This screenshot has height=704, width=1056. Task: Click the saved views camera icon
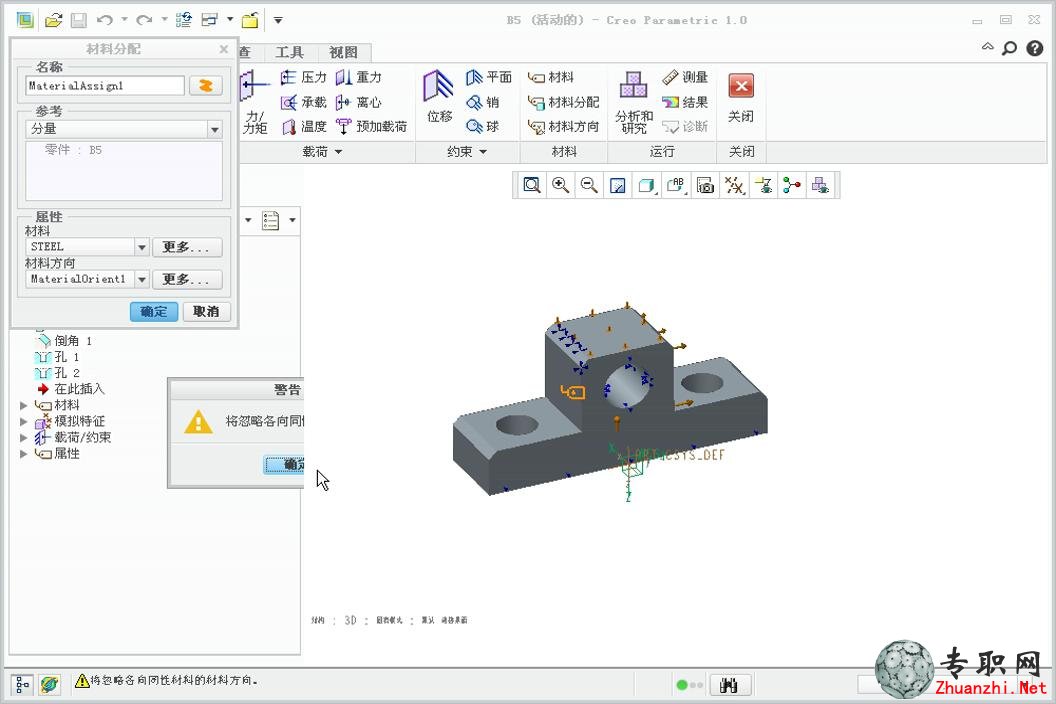tap(705, 185)
